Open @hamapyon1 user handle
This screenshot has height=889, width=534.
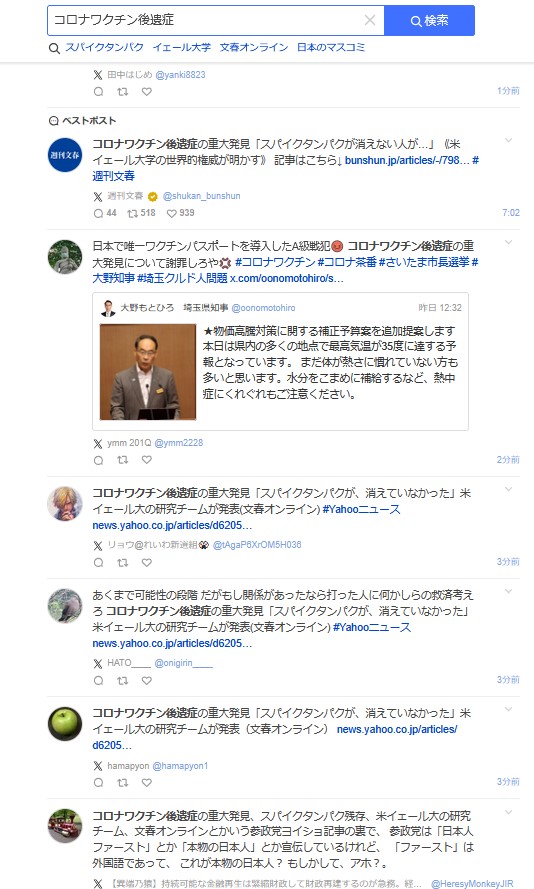tap(180, 766)
